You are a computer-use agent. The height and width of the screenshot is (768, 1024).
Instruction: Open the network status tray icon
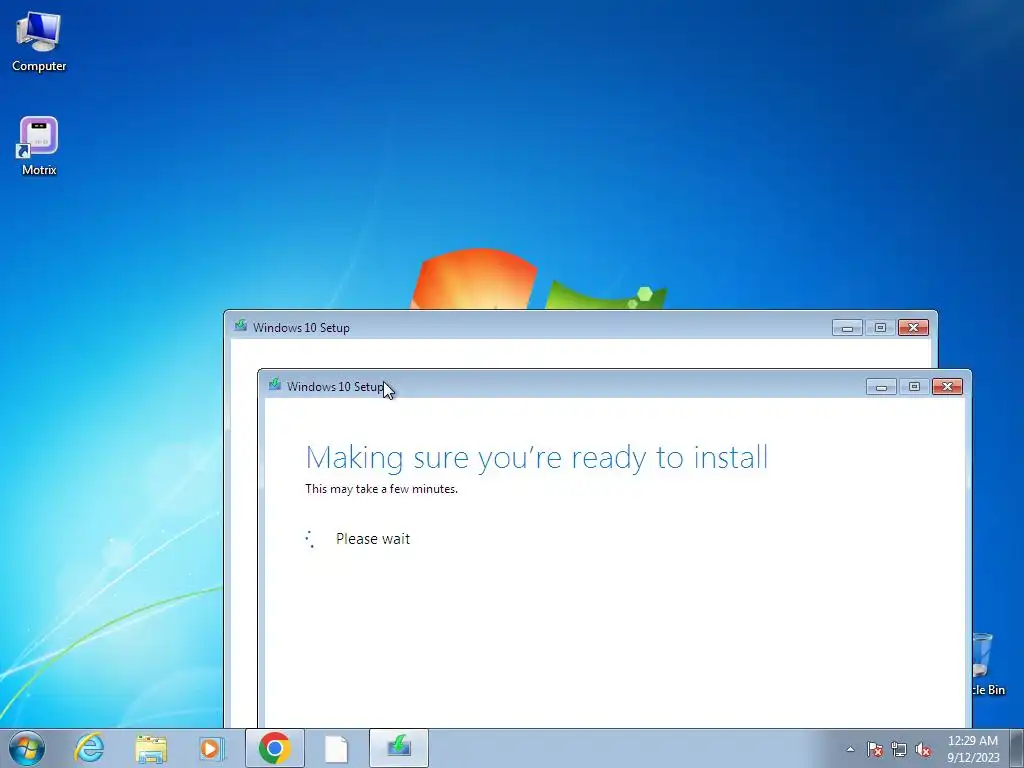point(899,749)
